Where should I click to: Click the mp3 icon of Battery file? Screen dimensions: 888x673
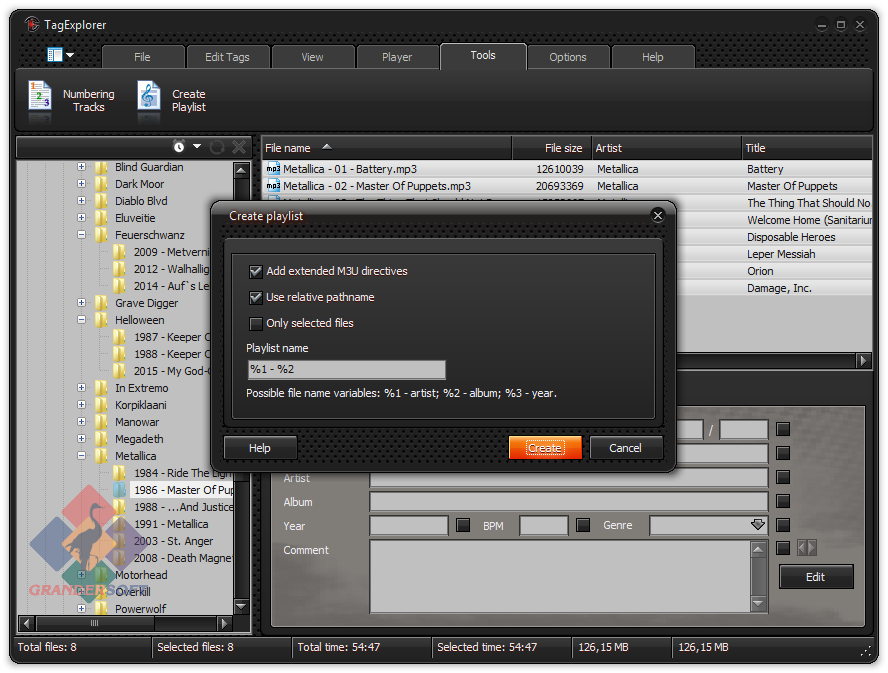[273, 169]
